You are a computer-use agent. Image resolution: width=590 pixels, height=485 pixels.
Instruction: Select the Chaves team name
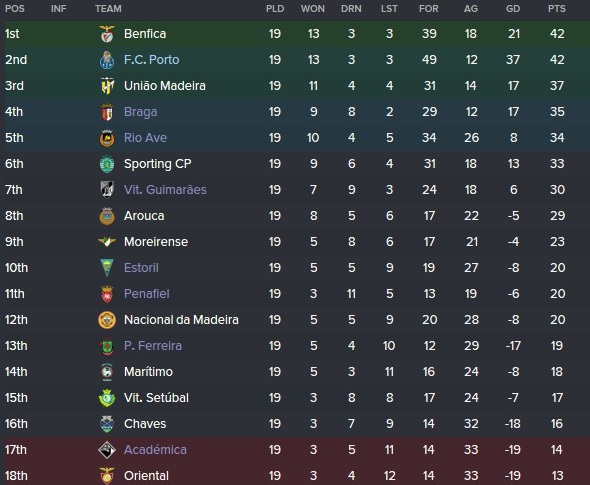tap(145, 424)
